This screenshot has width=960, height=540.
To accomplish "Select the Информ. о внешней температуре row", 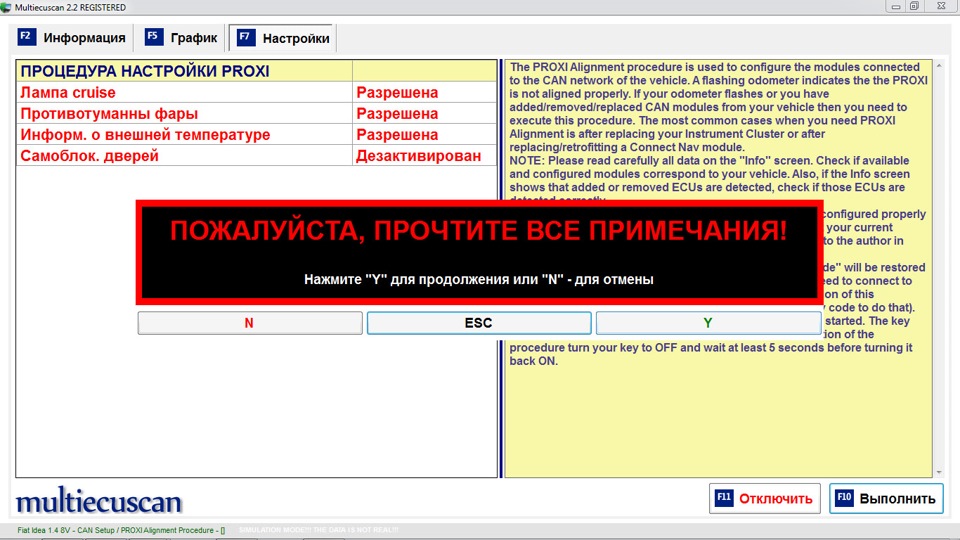I will click(x=256, y=135).
